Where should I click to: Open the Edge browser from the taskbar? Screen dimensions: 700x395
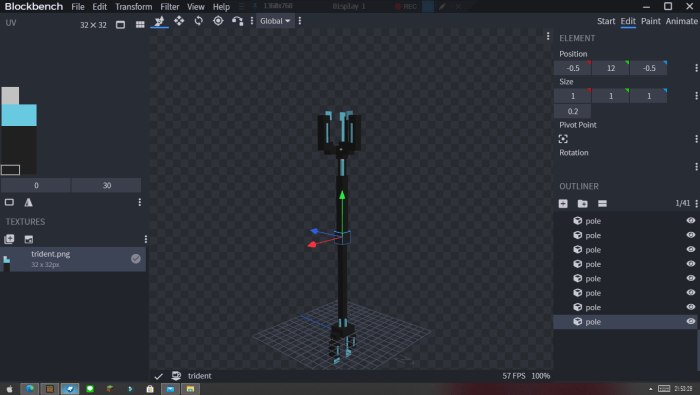[x=29, y=389]
